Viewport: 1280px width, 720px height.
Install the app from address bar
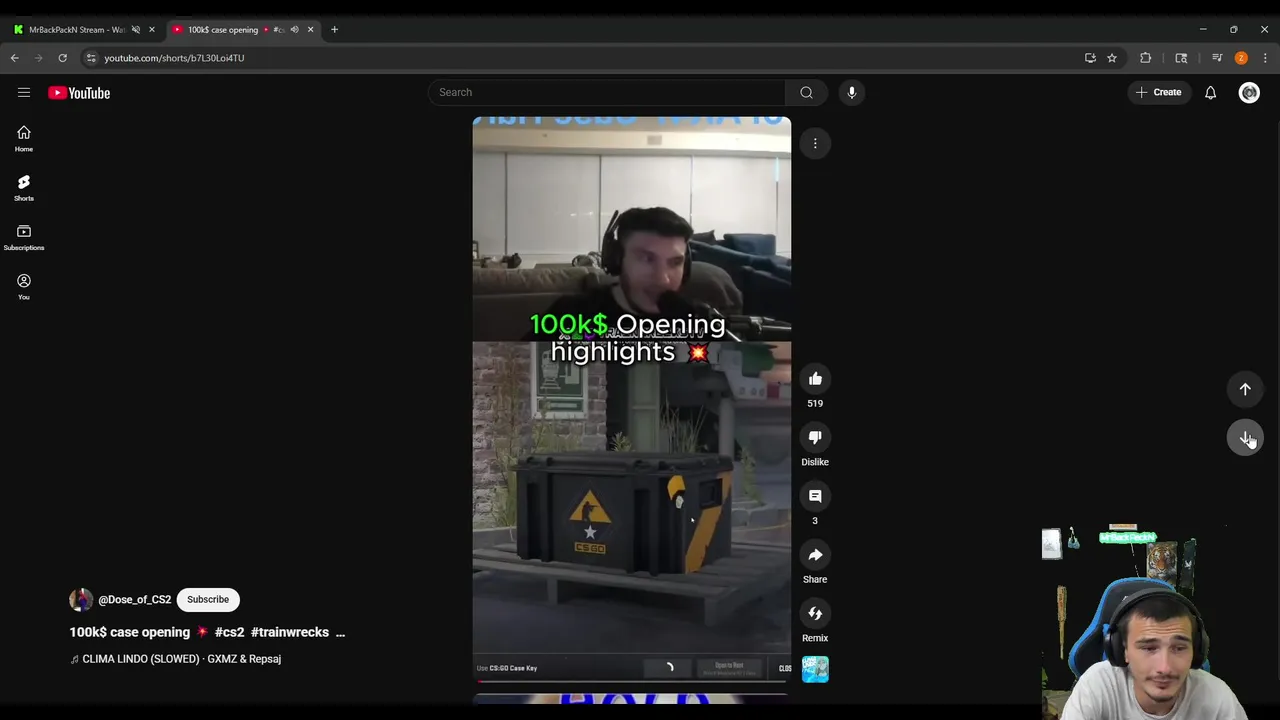tap(1090, 58)
